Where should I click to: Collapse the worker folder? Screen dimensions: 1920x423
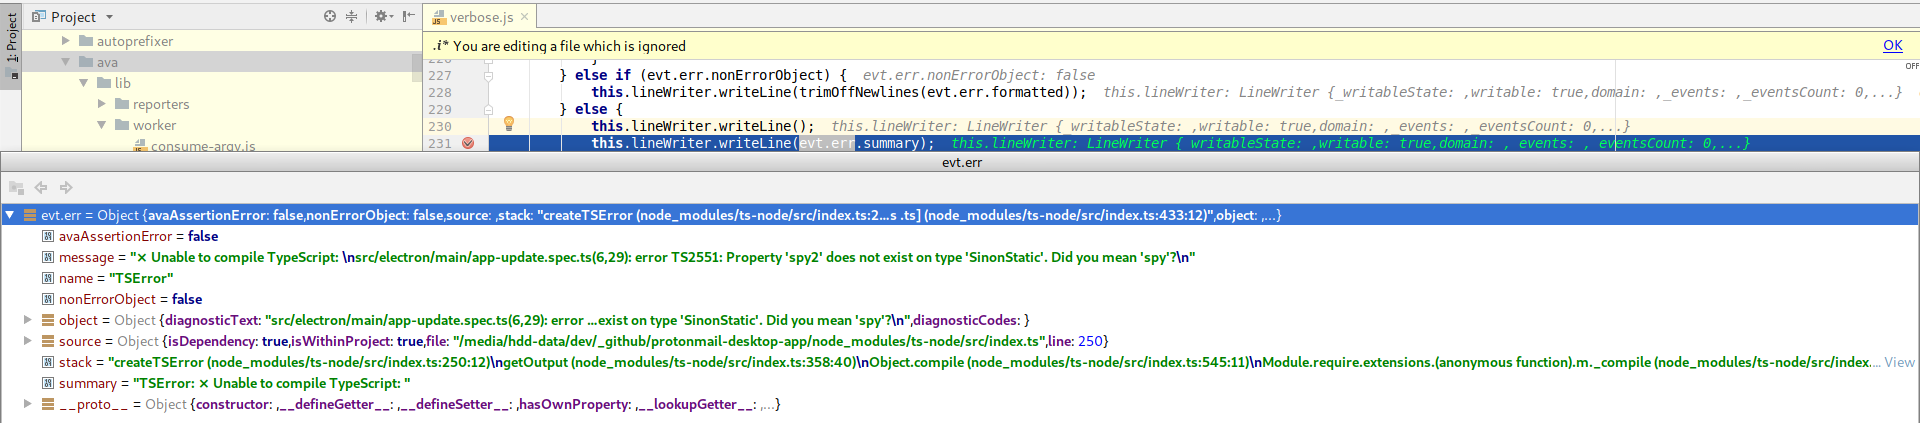point(102,125)
